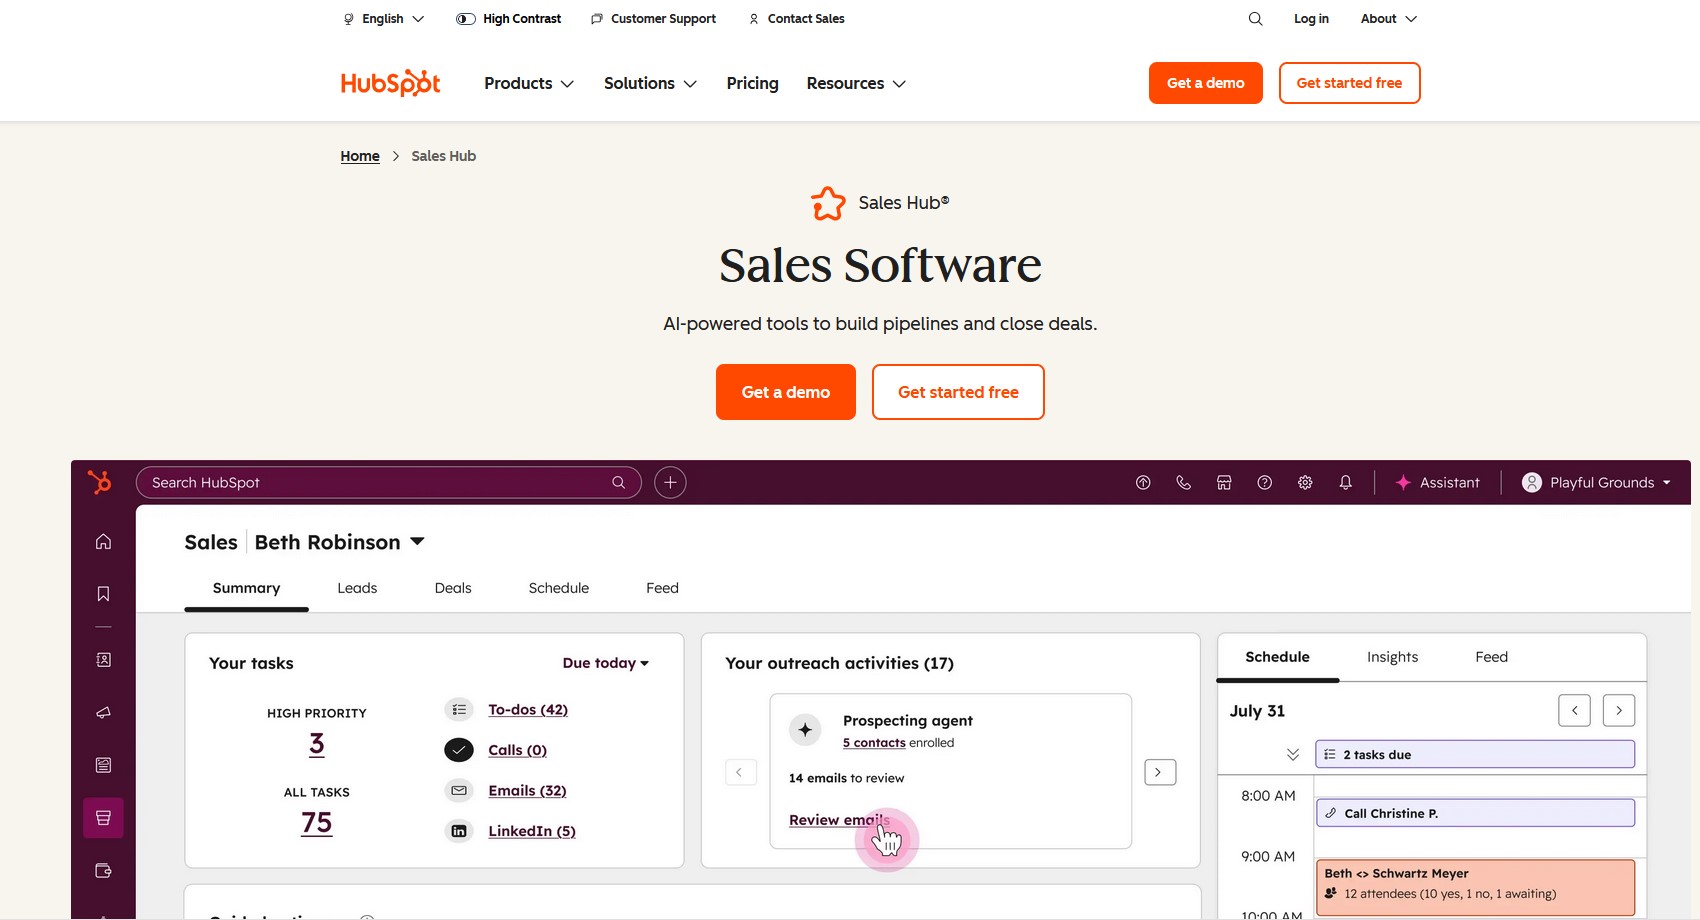Open the website search magnifier beside Log in
Screen dimensions: 1700x920
[x=1255, y=19]
